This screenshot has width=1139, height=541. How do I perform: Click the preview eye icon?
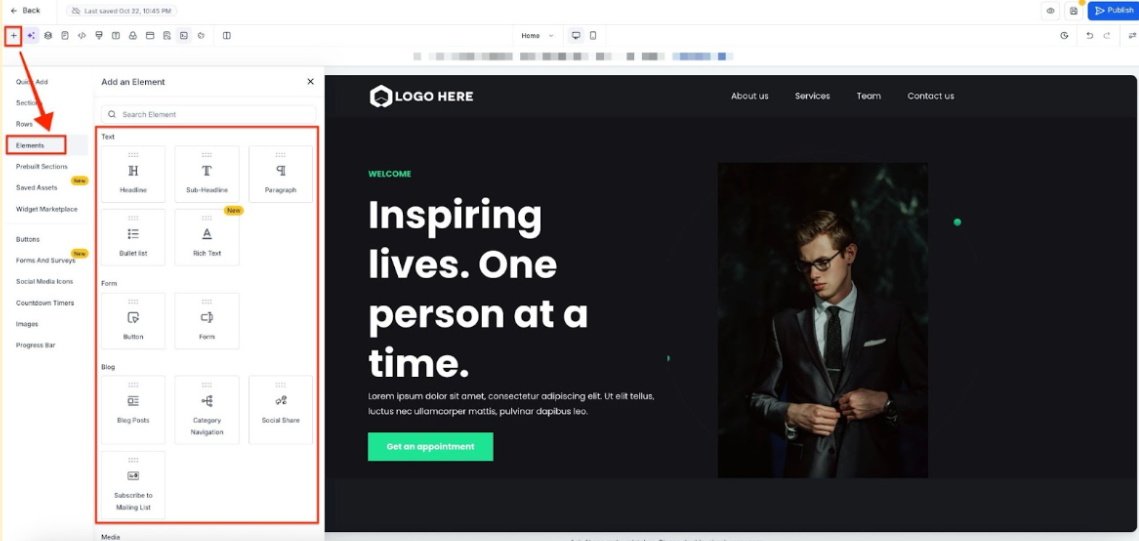click(1050, 11)
